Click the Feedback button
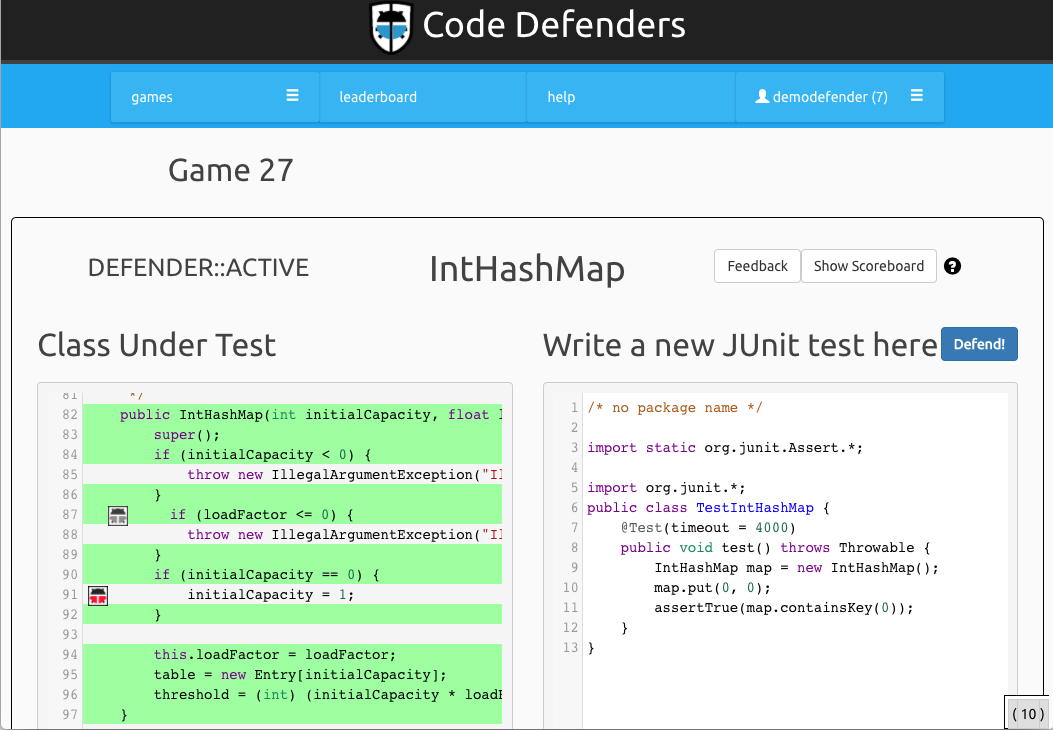The width and height of the screenshot is (1053, 730). pyautogui.click(x=757, y=266)
